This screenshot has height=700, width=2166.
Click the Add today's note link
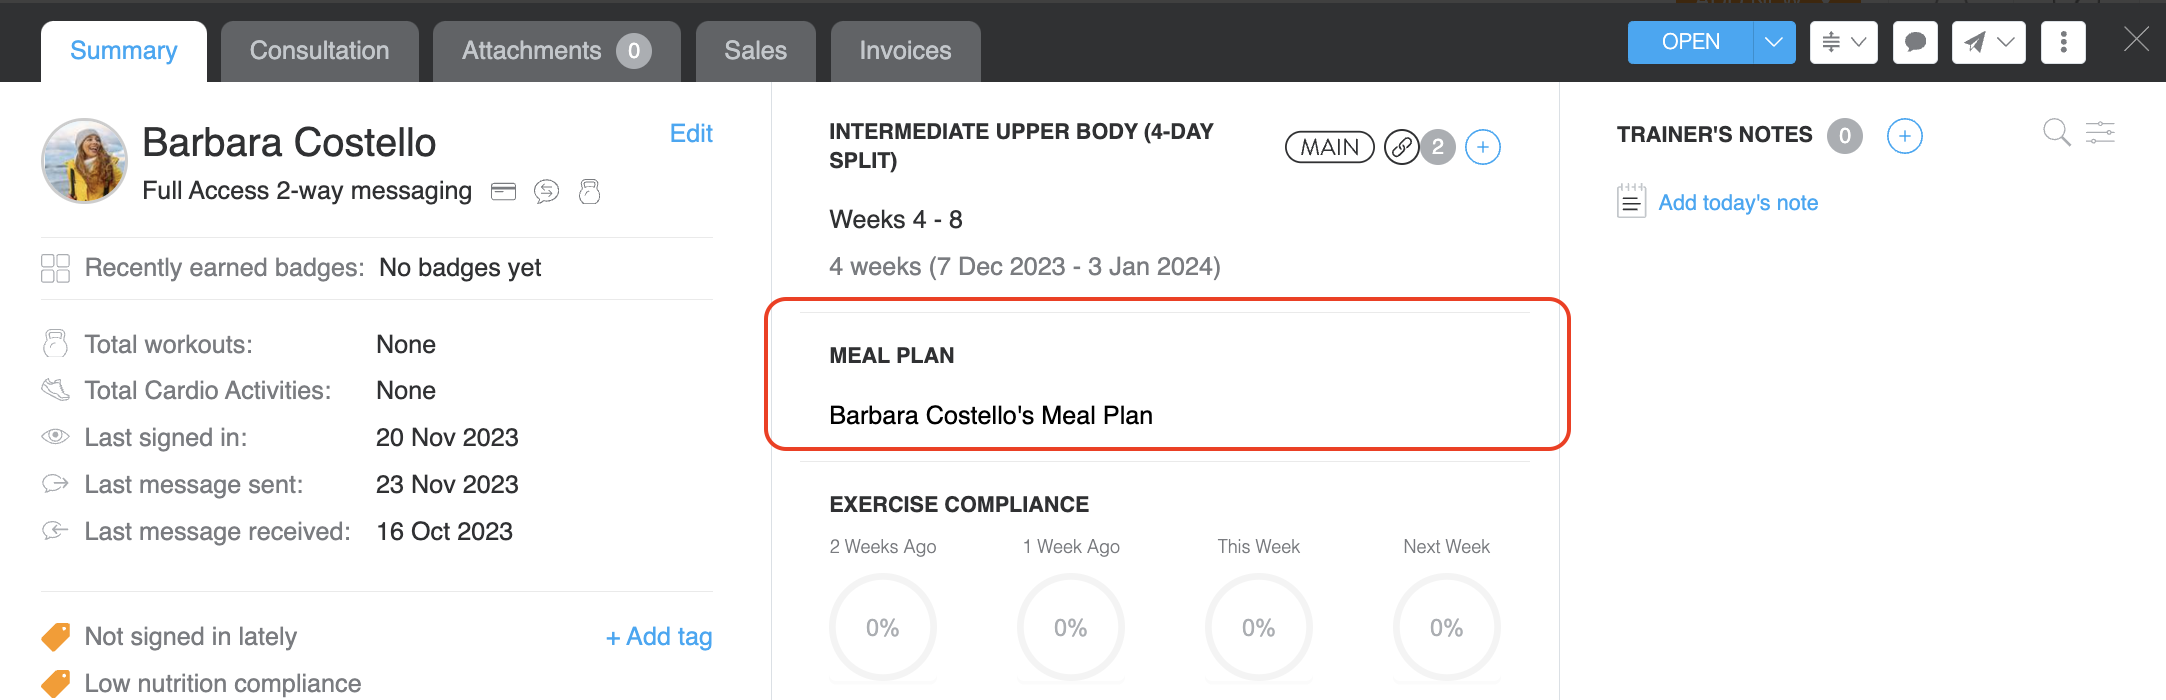pos(1737,203)
